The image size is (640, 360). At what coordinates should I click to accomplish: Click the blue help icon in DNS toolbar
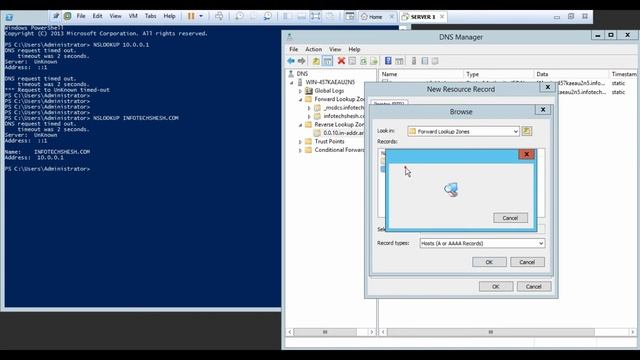pyautogui.click(x=388, y=61)
